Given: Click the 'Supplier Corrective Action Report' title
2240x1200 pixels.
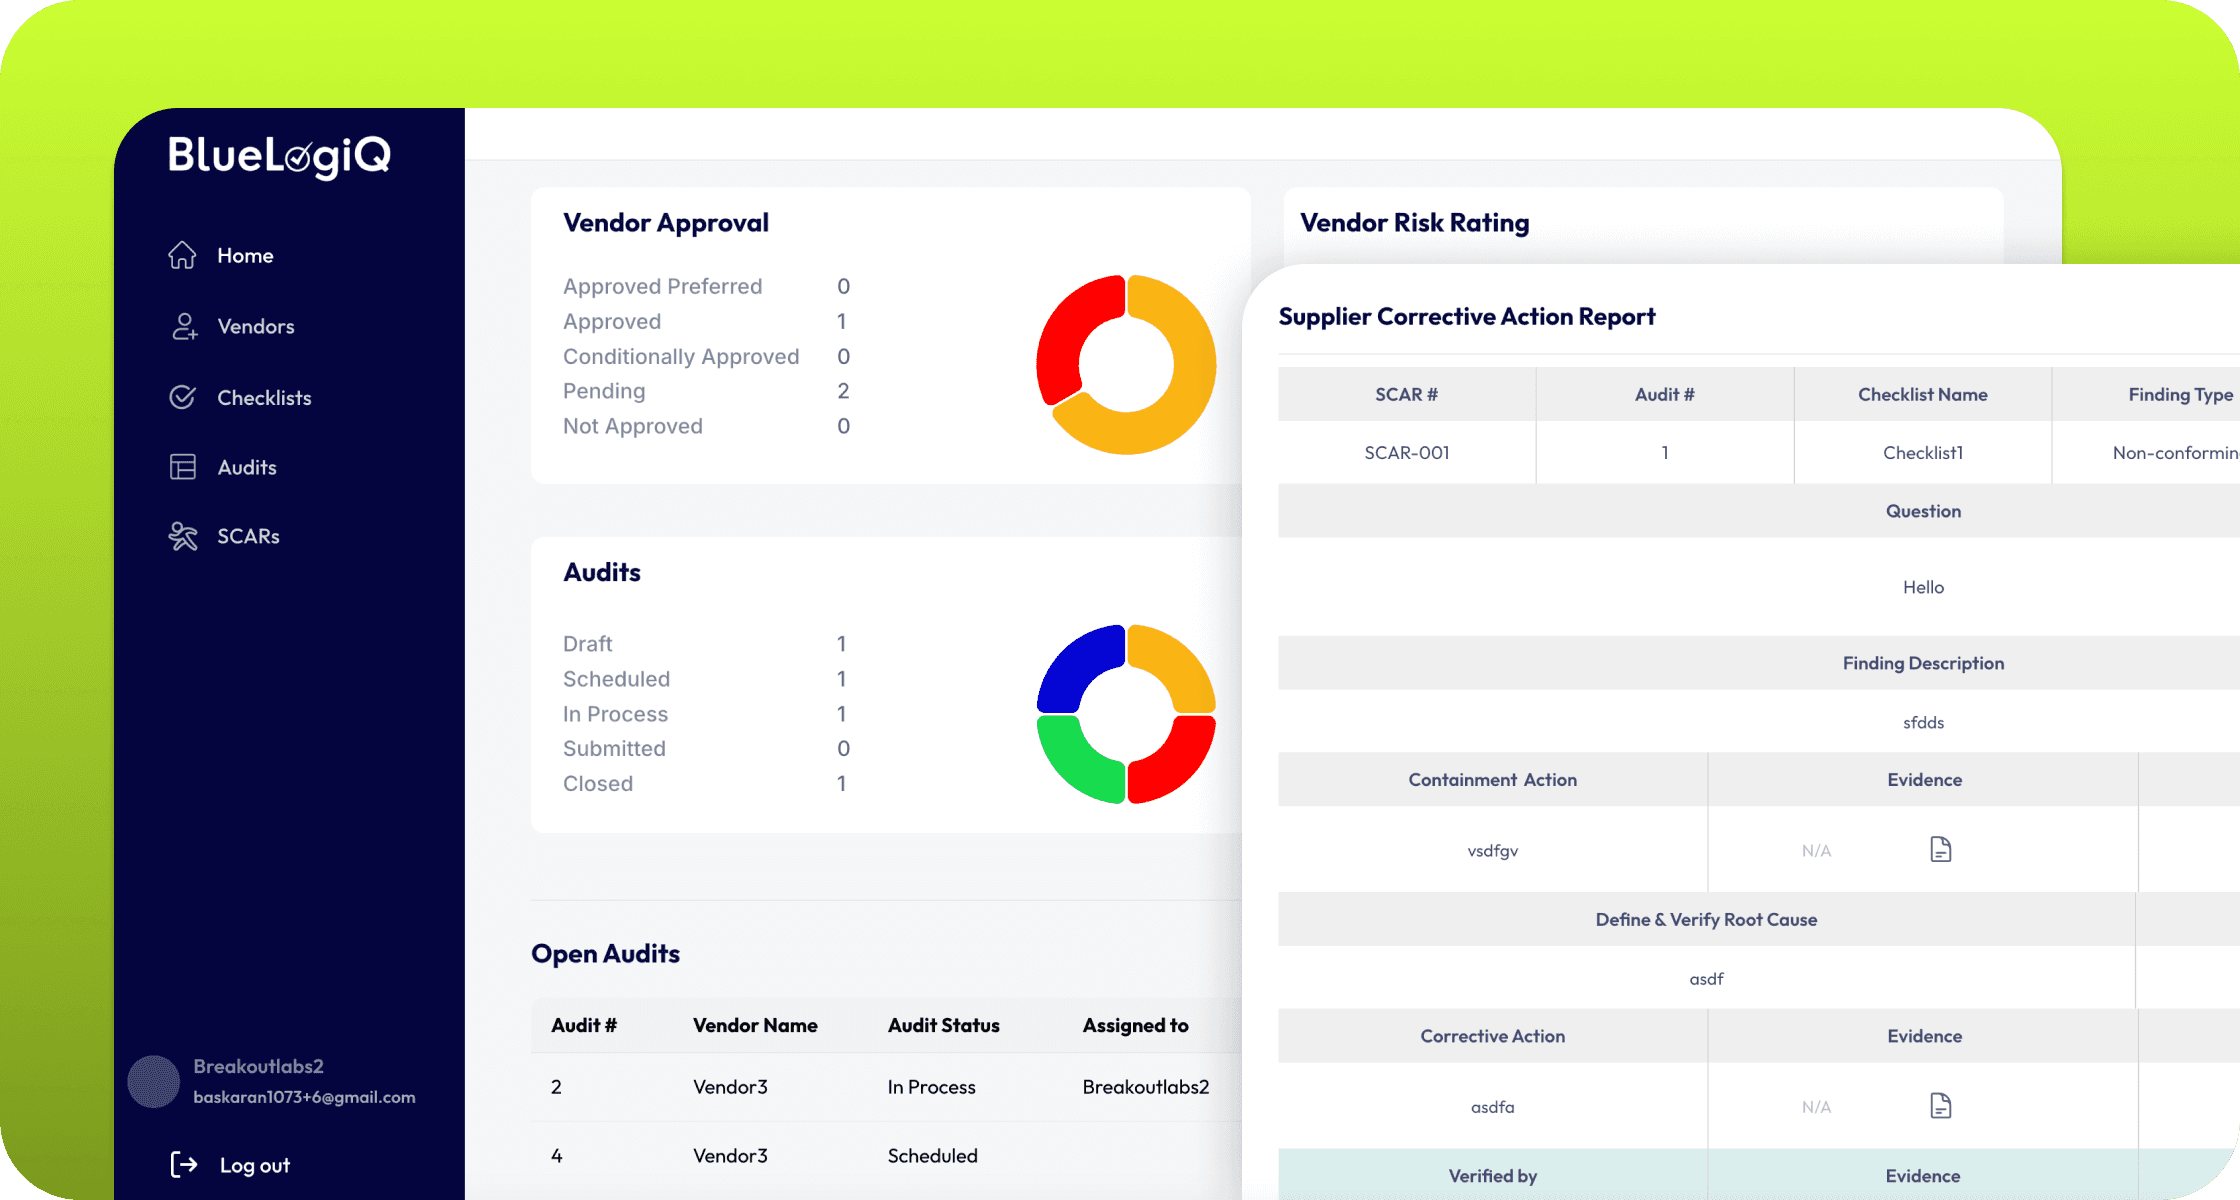Looking at the screenshot, I should tap(1467, 316).
